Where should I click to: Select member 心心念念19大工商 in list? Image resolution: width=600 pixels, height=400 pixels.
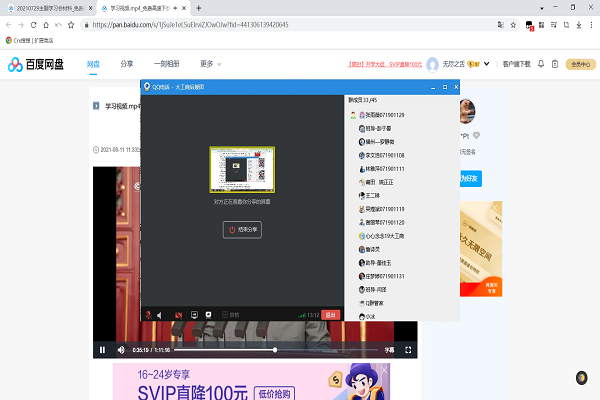coord(381,236)
